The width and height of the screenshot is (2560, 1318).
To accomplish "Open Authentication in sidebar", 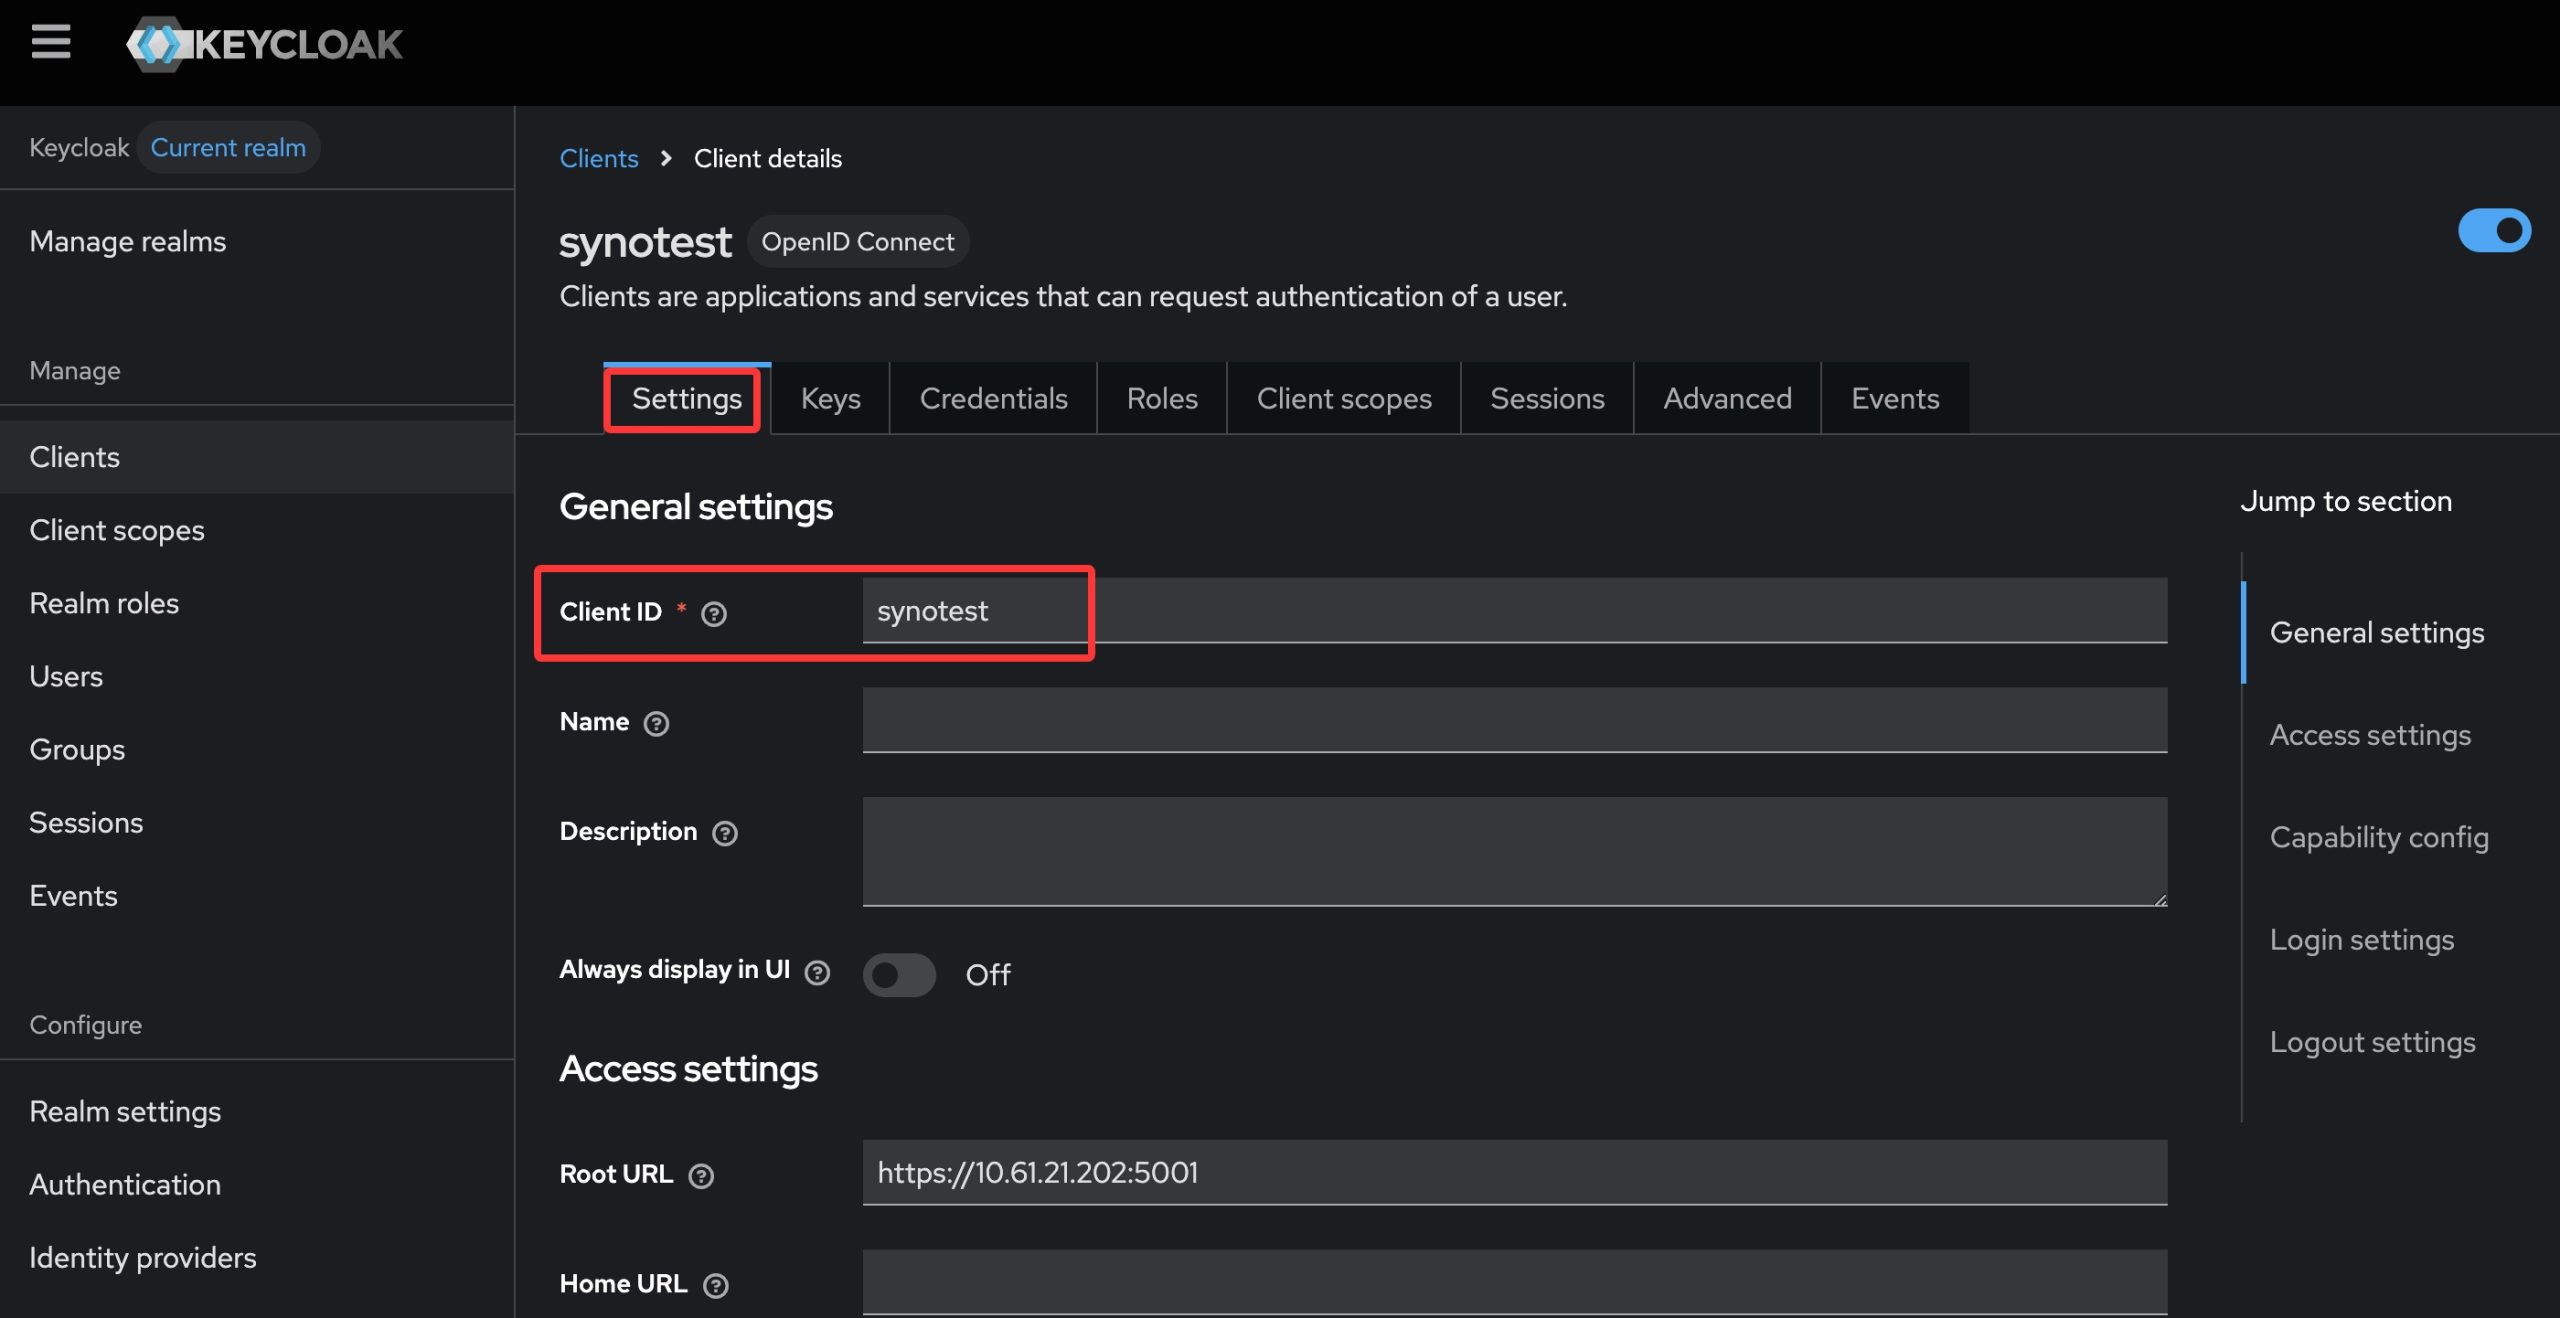I will point(257,1184).
